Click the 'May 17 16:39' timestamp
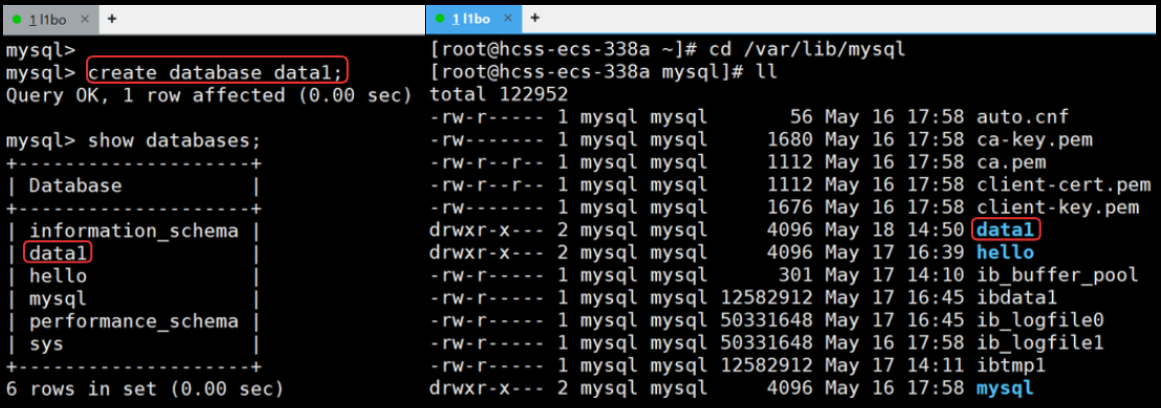This screenshot has height=408, width=1161. click(894, 253)
